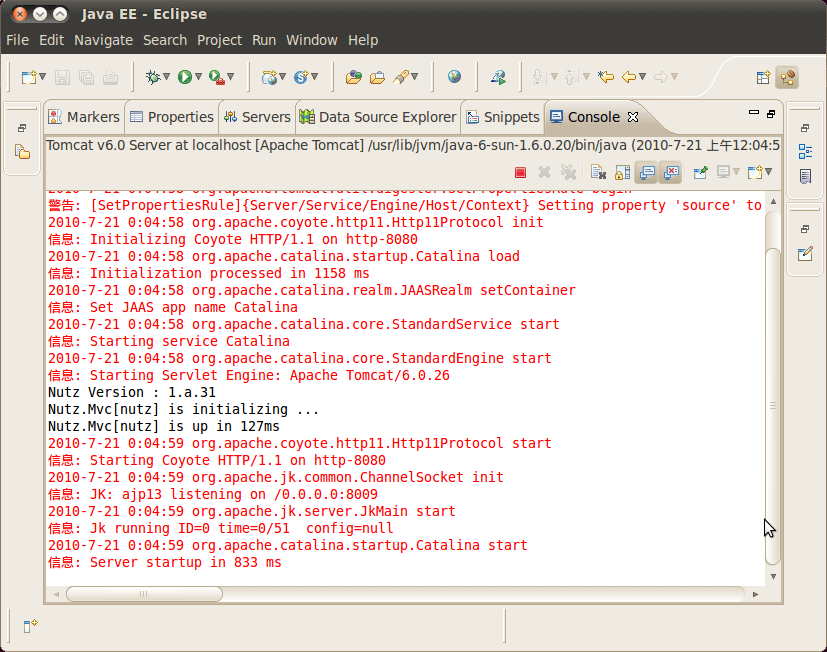Expand the Run configurations dropdown arrow

(199, 77)
